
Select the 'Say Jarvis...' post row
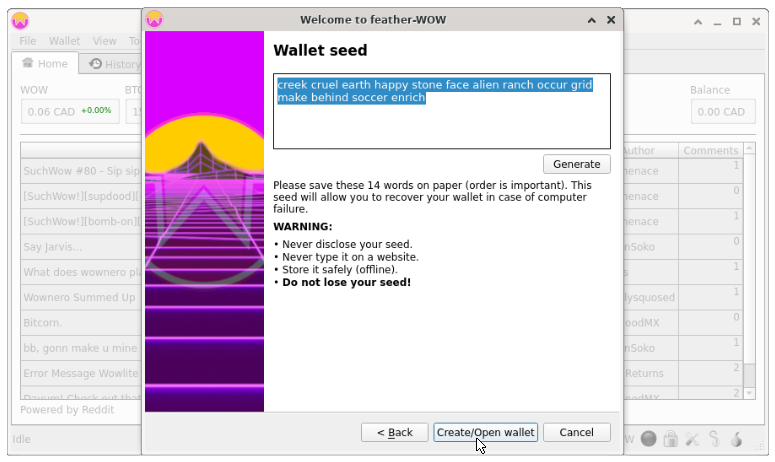82,247
